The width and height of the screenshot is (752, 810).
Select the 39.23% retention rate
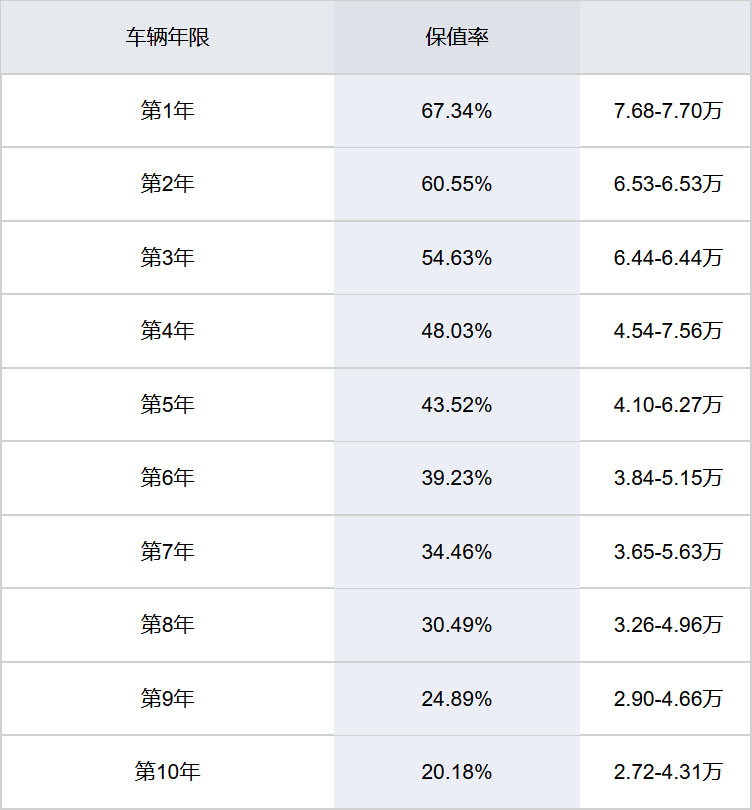(x=457, y=478)
